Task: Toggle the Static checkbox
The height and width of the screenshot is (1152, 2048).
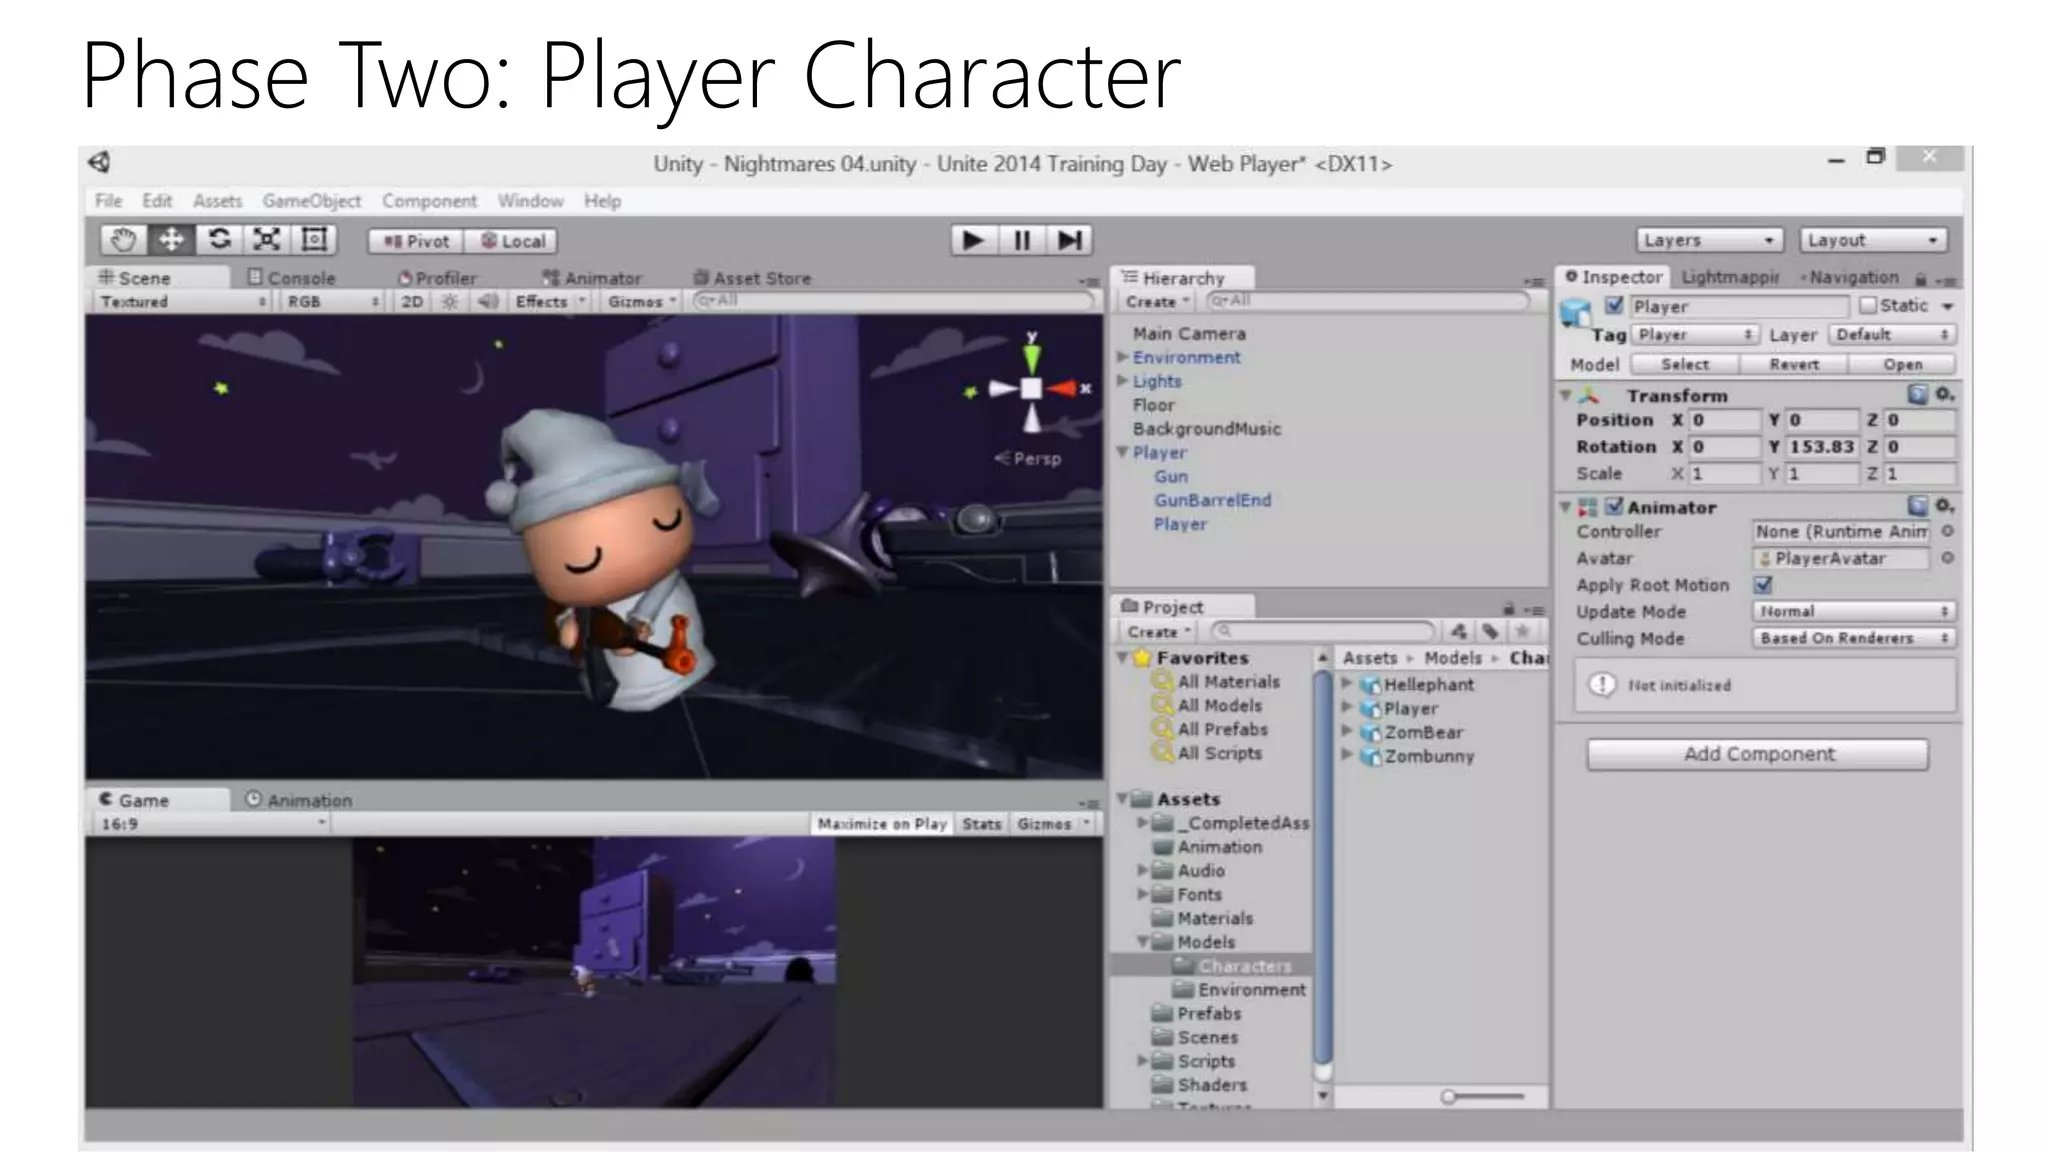Action: tap(1867, 305)
